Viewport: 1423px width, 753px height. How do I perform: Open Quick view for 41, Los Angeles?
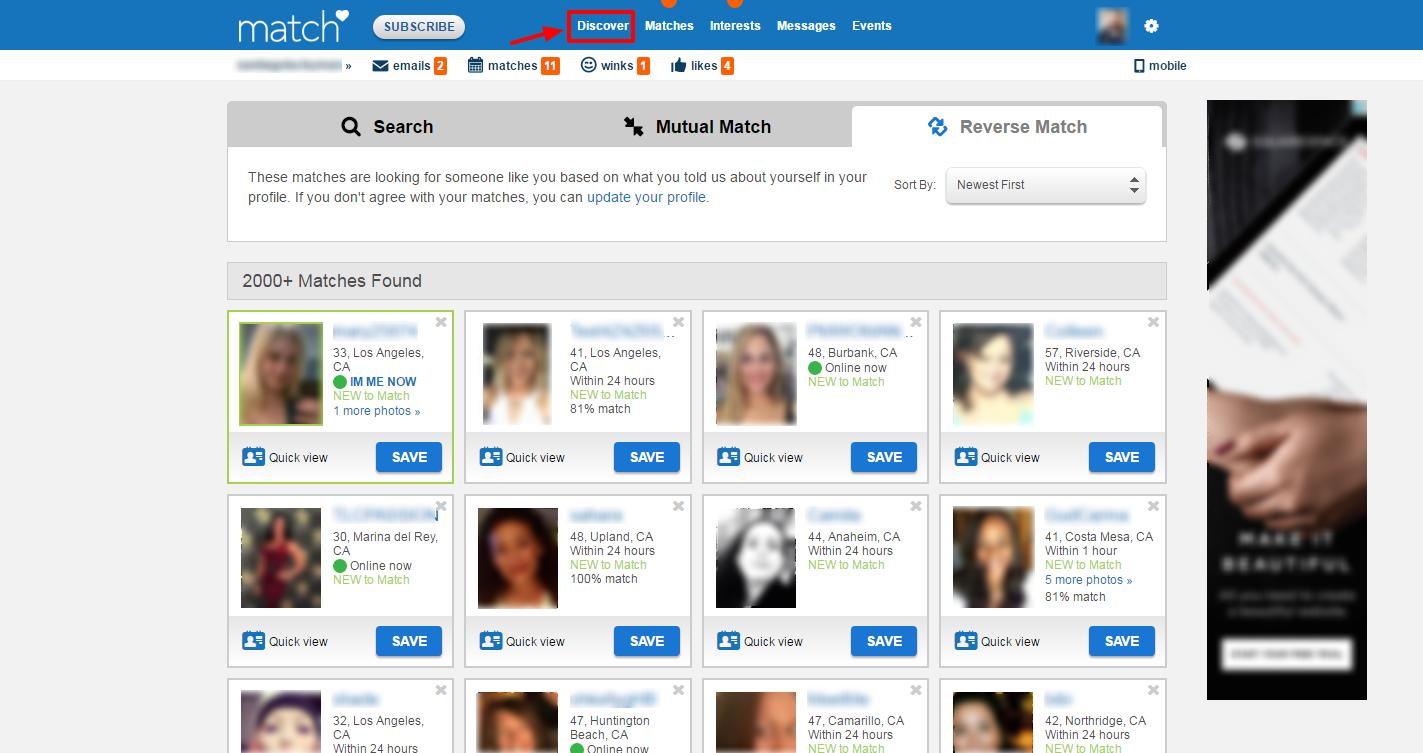pos(522,457)
